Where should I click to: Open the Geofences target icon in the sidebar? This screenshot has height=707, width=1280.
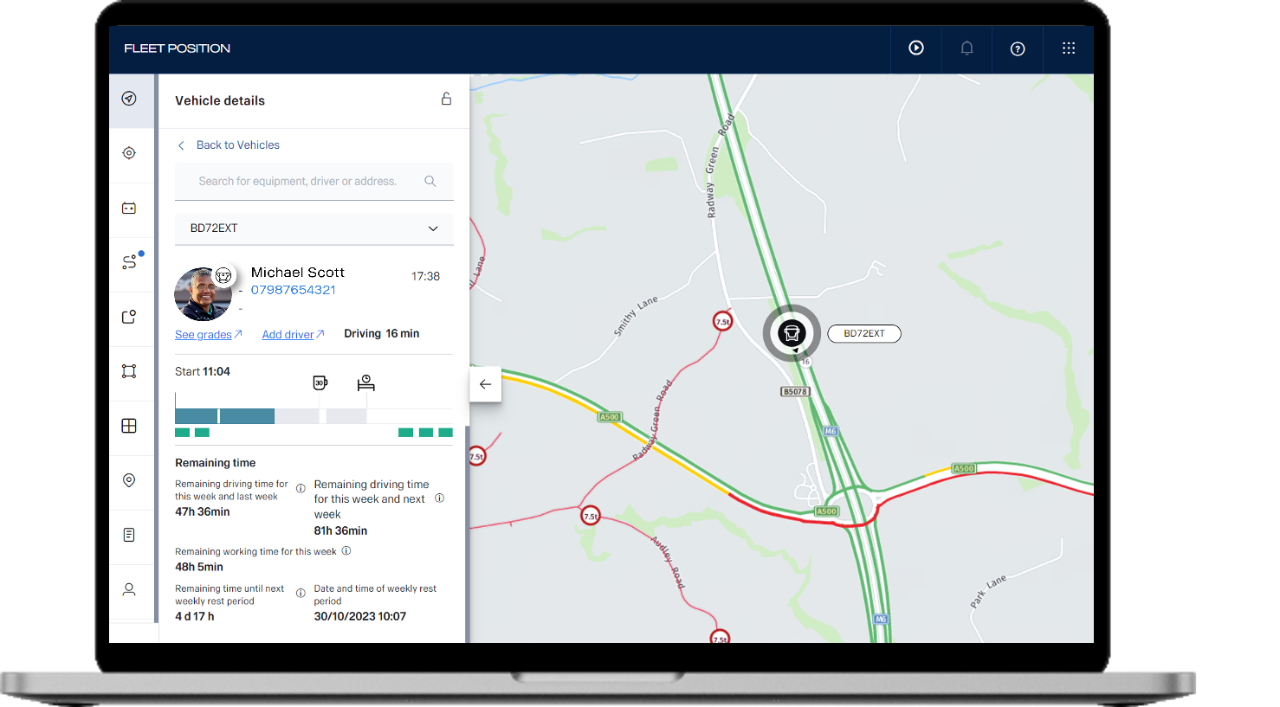pos(128,153)
